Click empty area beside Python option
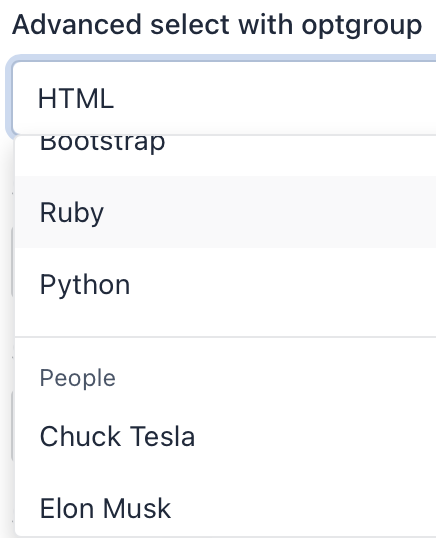The width and height of the screenshot is (436, 538). tap(285, 284)
